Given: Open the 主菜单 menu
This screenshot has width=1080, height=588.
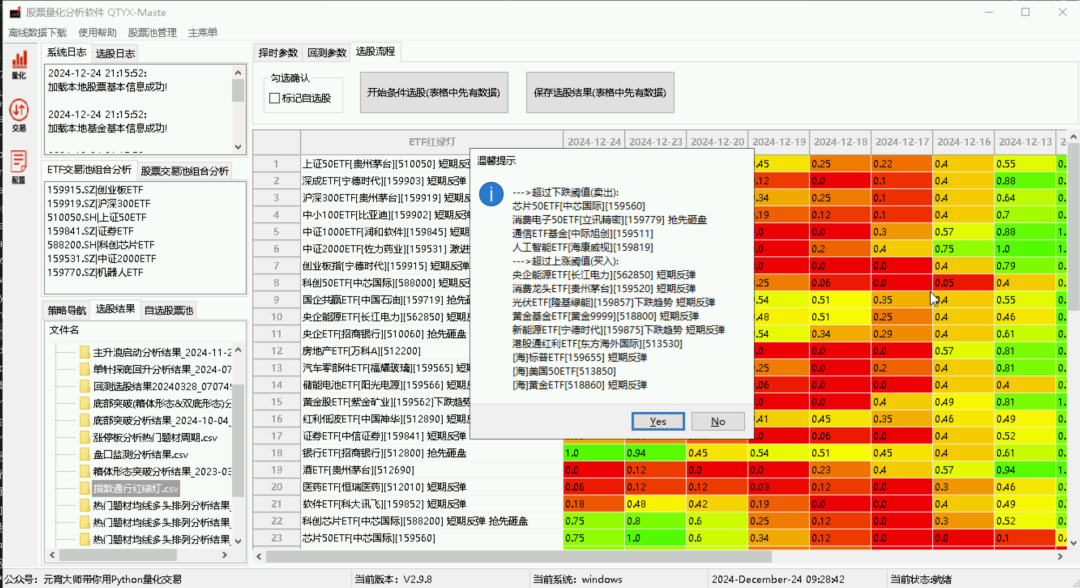Looking at the screenshot, I should (202, 32).
